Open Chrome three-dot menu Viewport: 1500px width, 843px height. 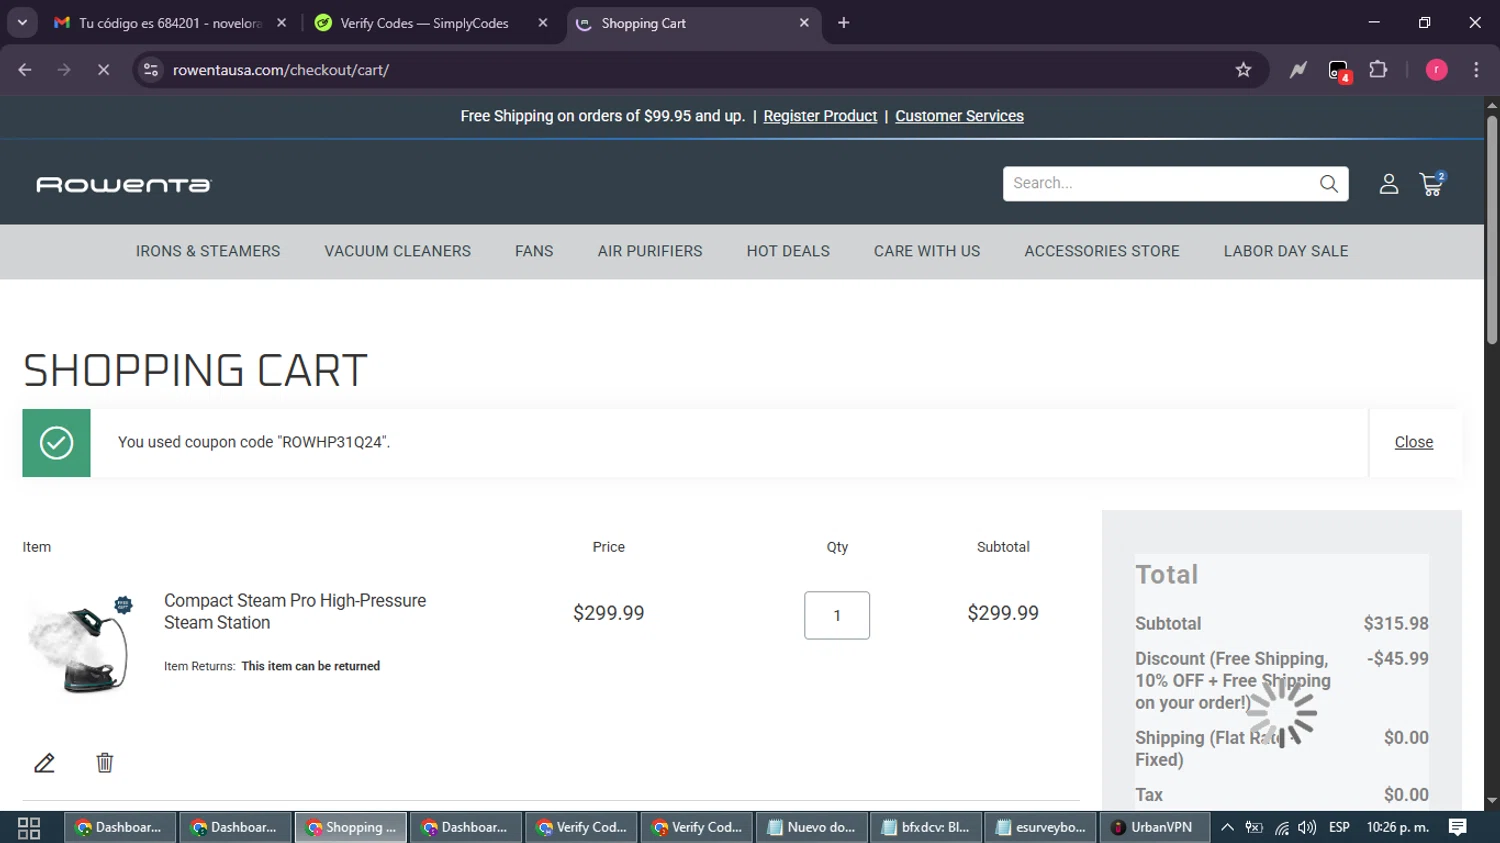tap(1476, 70)
